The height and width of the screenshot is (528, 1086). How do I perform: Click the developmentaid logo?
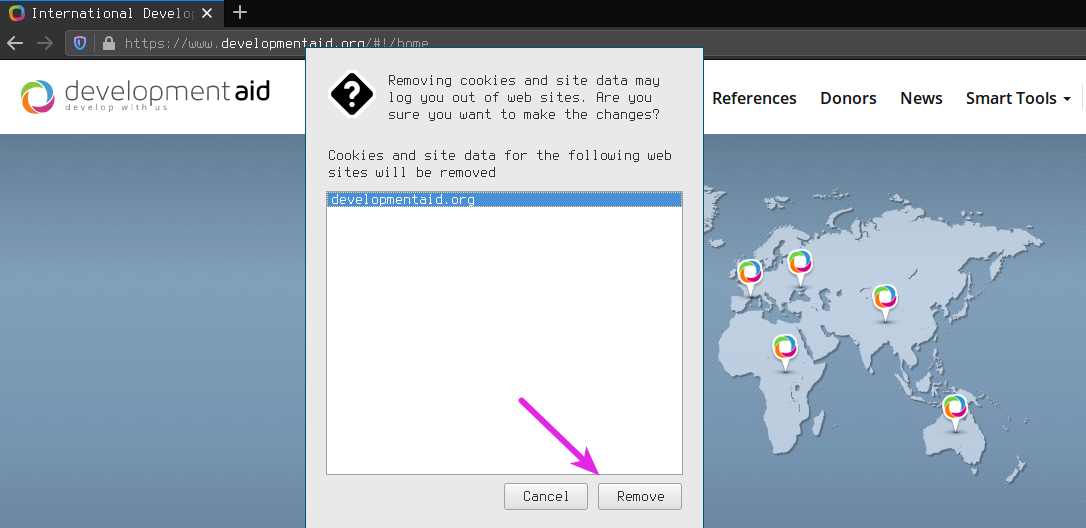point(146,96)
